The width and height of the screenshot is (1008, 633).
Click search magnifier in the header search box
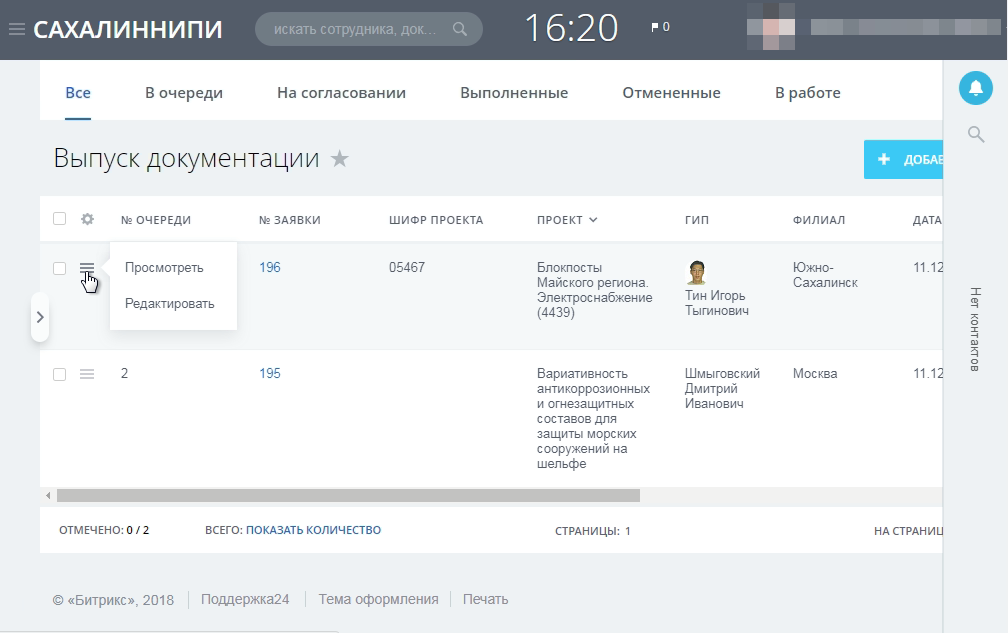(460, 29)
